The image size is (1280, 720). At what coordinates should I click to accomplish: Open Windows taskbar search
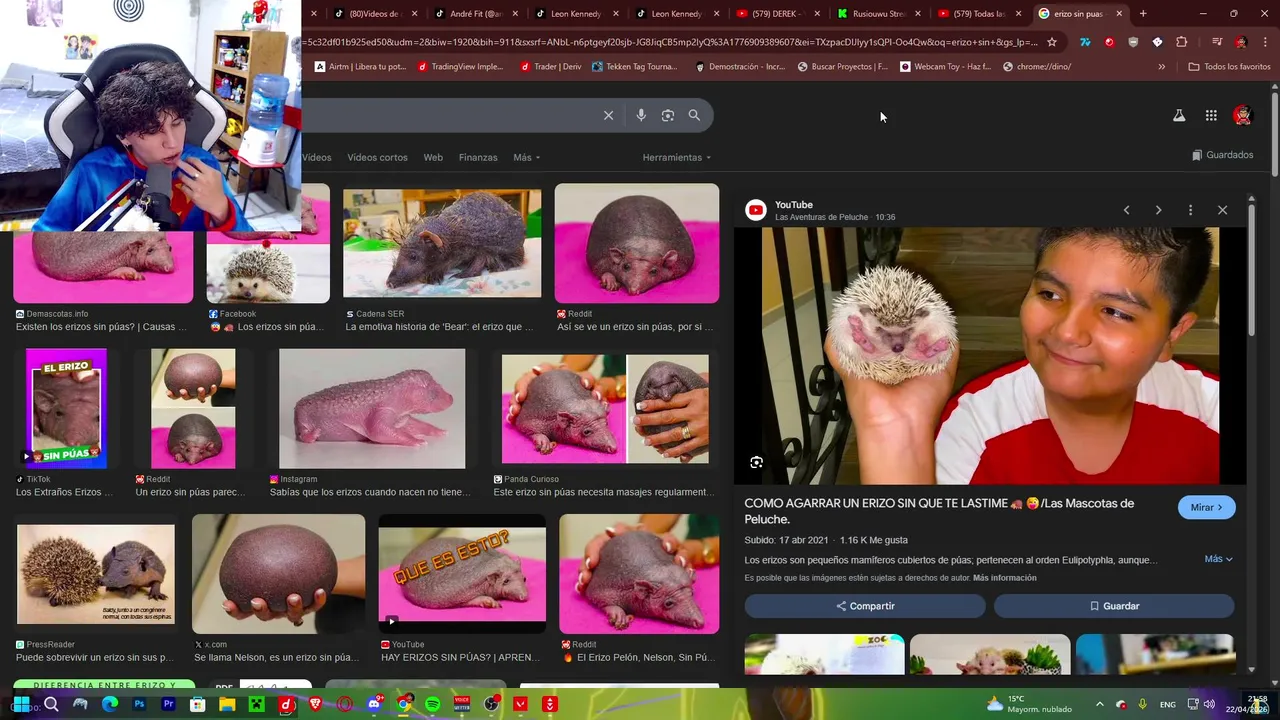point(51,704)
